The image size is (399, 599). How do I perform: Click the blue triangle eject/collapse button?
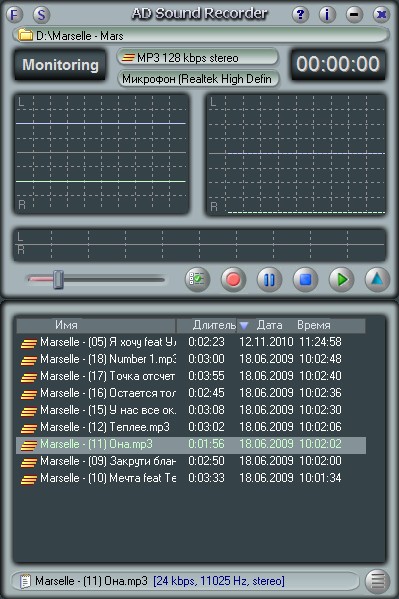tap(377, 280)
